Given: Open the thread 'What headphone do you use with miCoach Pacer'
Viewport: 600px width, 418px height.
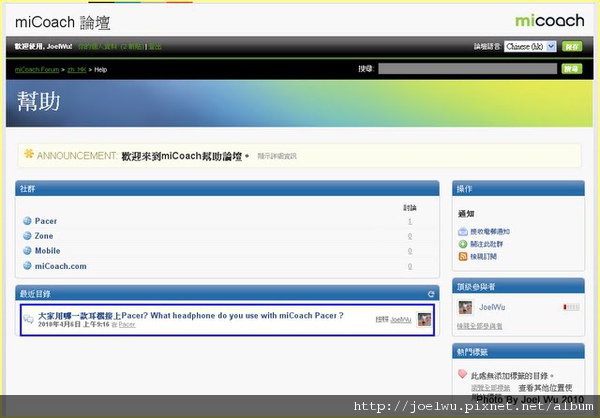Looking at the screenshot, I should (191, 315).
